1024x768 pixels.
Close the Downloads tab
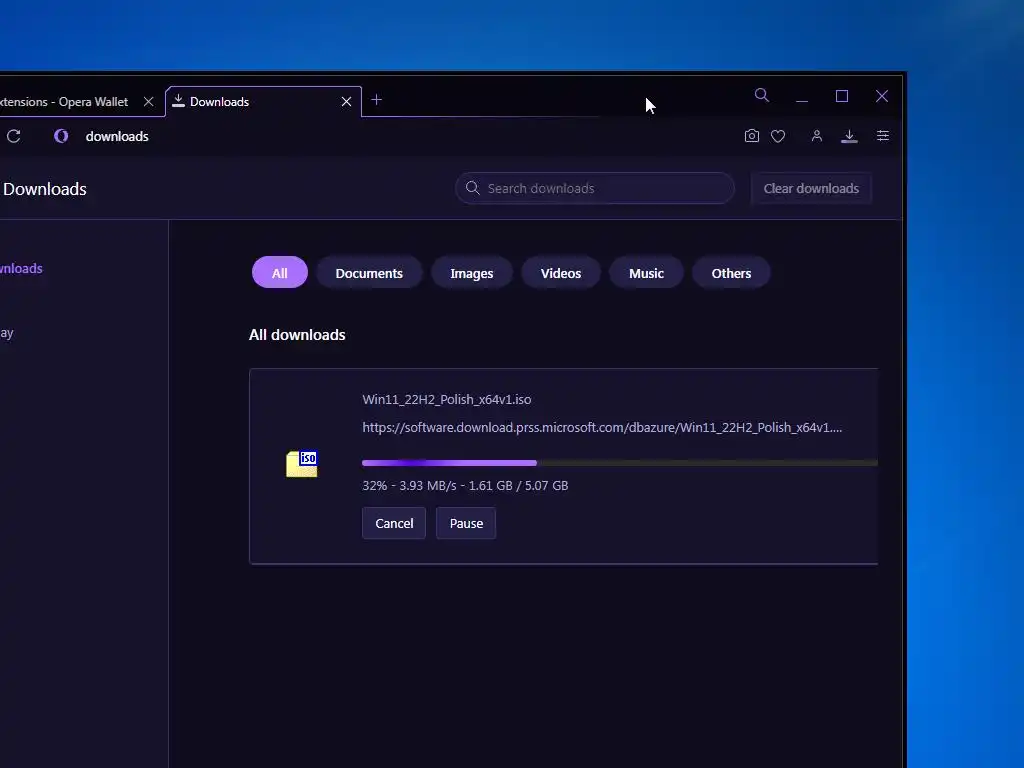point(346,102)
